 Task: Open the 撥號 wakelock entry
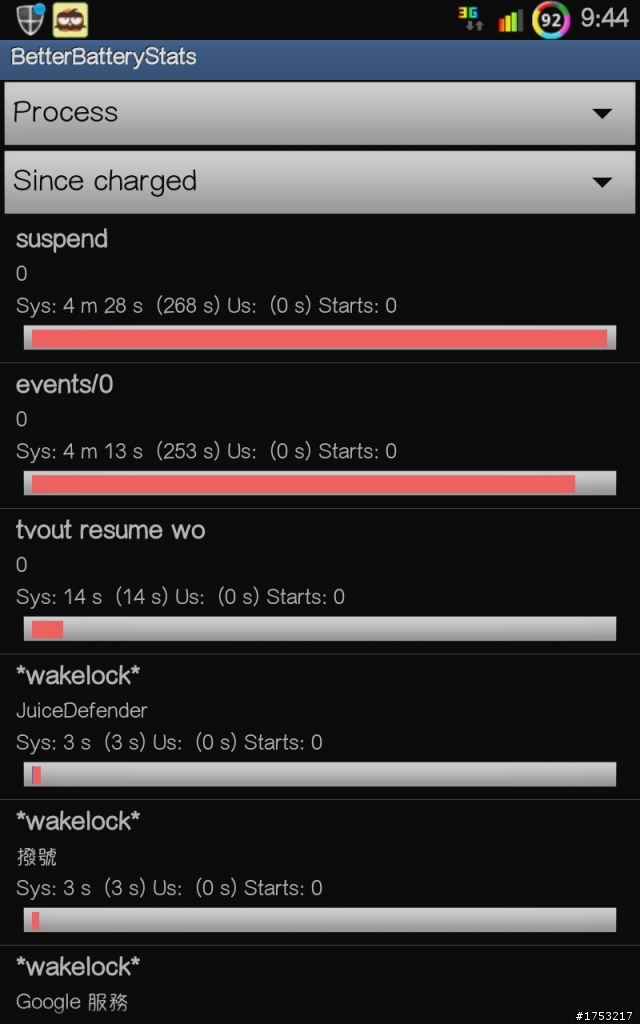[x=320, y=872]
